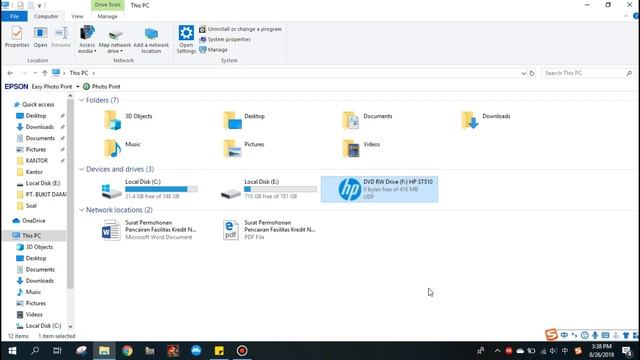Open PT. BUKIT DAMAI folder in sidebar
The height and width of the screenshot is (360, 640).
point(46,195)
